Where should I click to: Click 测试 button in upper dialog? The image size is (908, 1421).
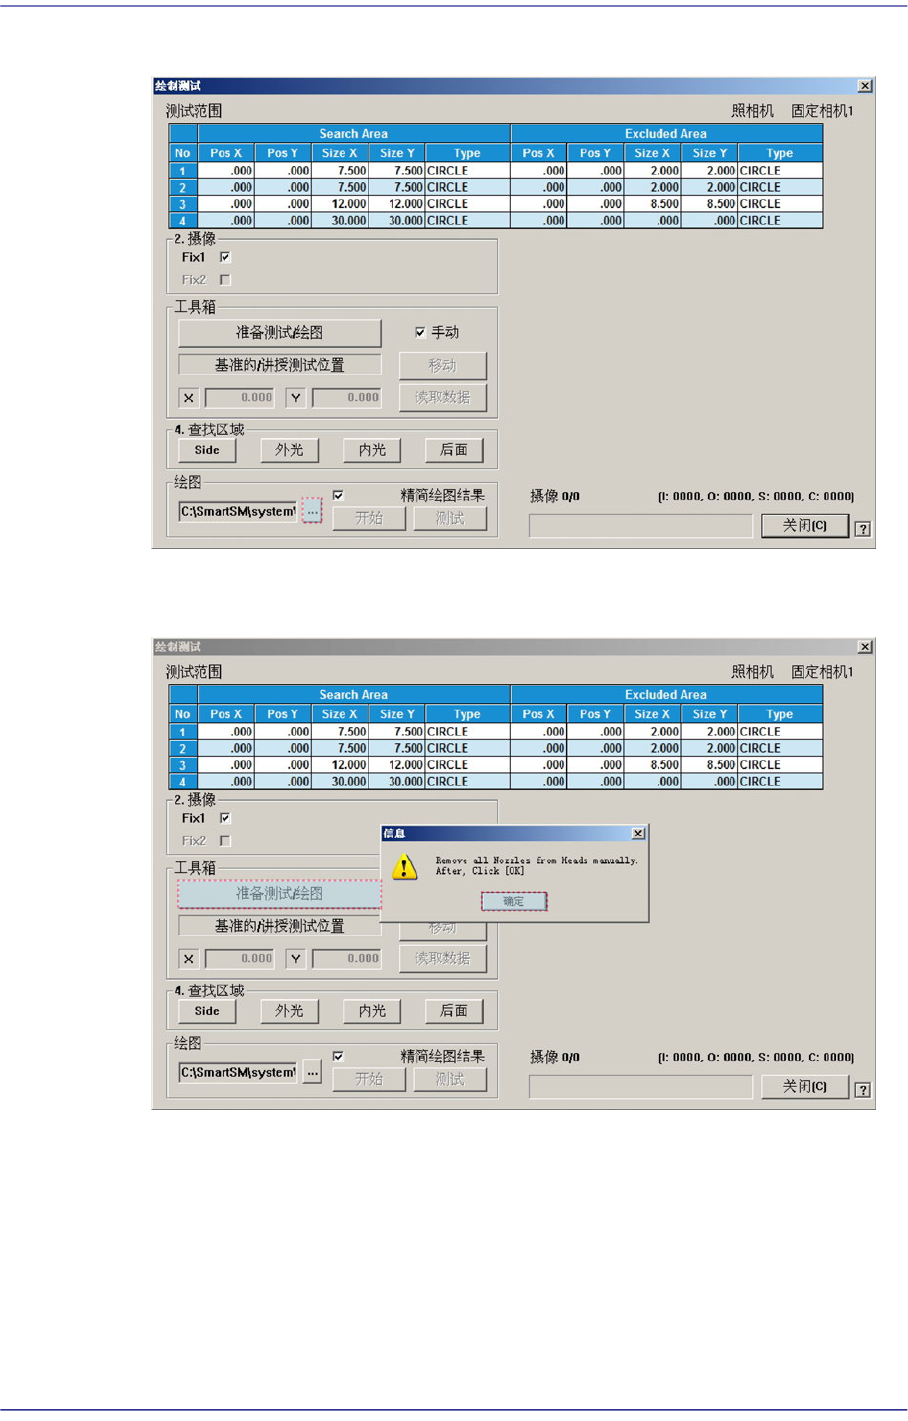(450, 518)
